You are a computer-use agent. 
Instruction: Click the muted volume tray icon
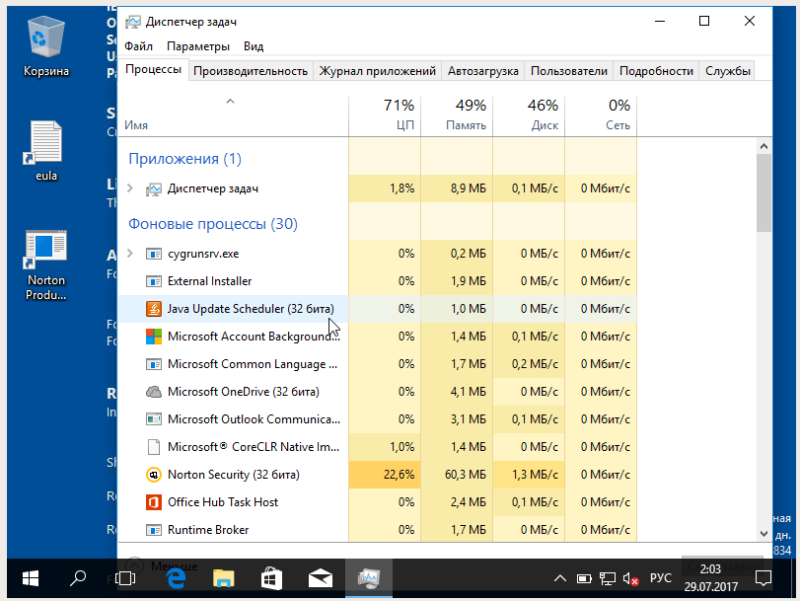[631, 579]
